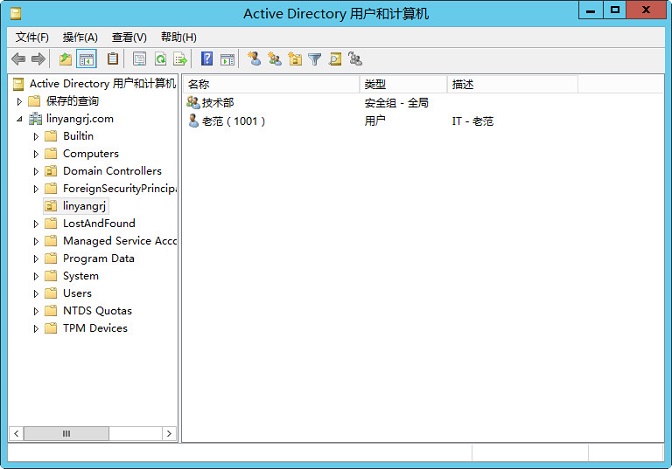Image resolution: width=672 pixels, height=469 pixels.
Task: Expand the Managed Service Accounts node
Action: [x=36, y=241]
